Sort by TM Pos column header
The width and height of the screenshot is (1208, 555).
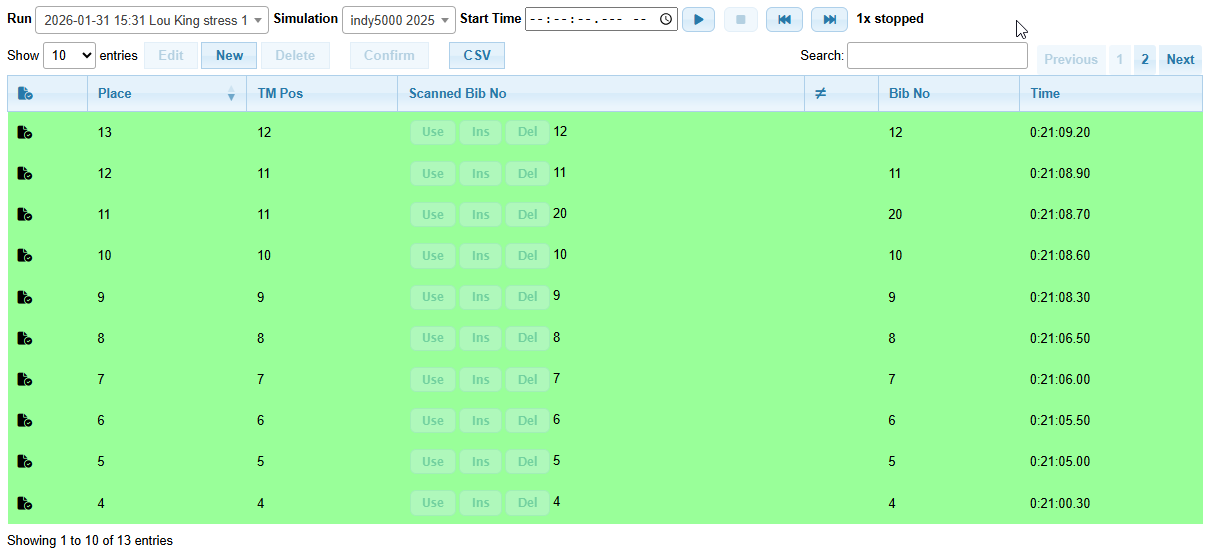click(322, 93)
